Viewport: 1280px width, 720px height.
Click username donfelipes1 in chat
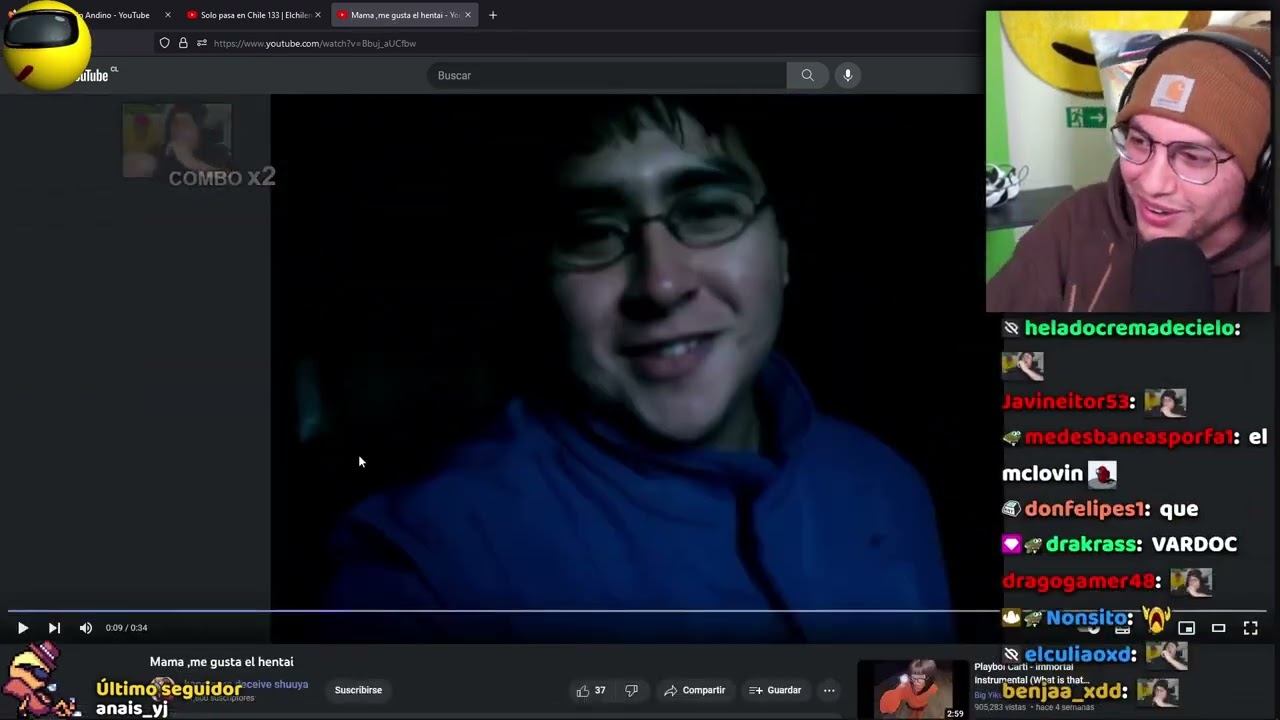tap(1087, 509)
